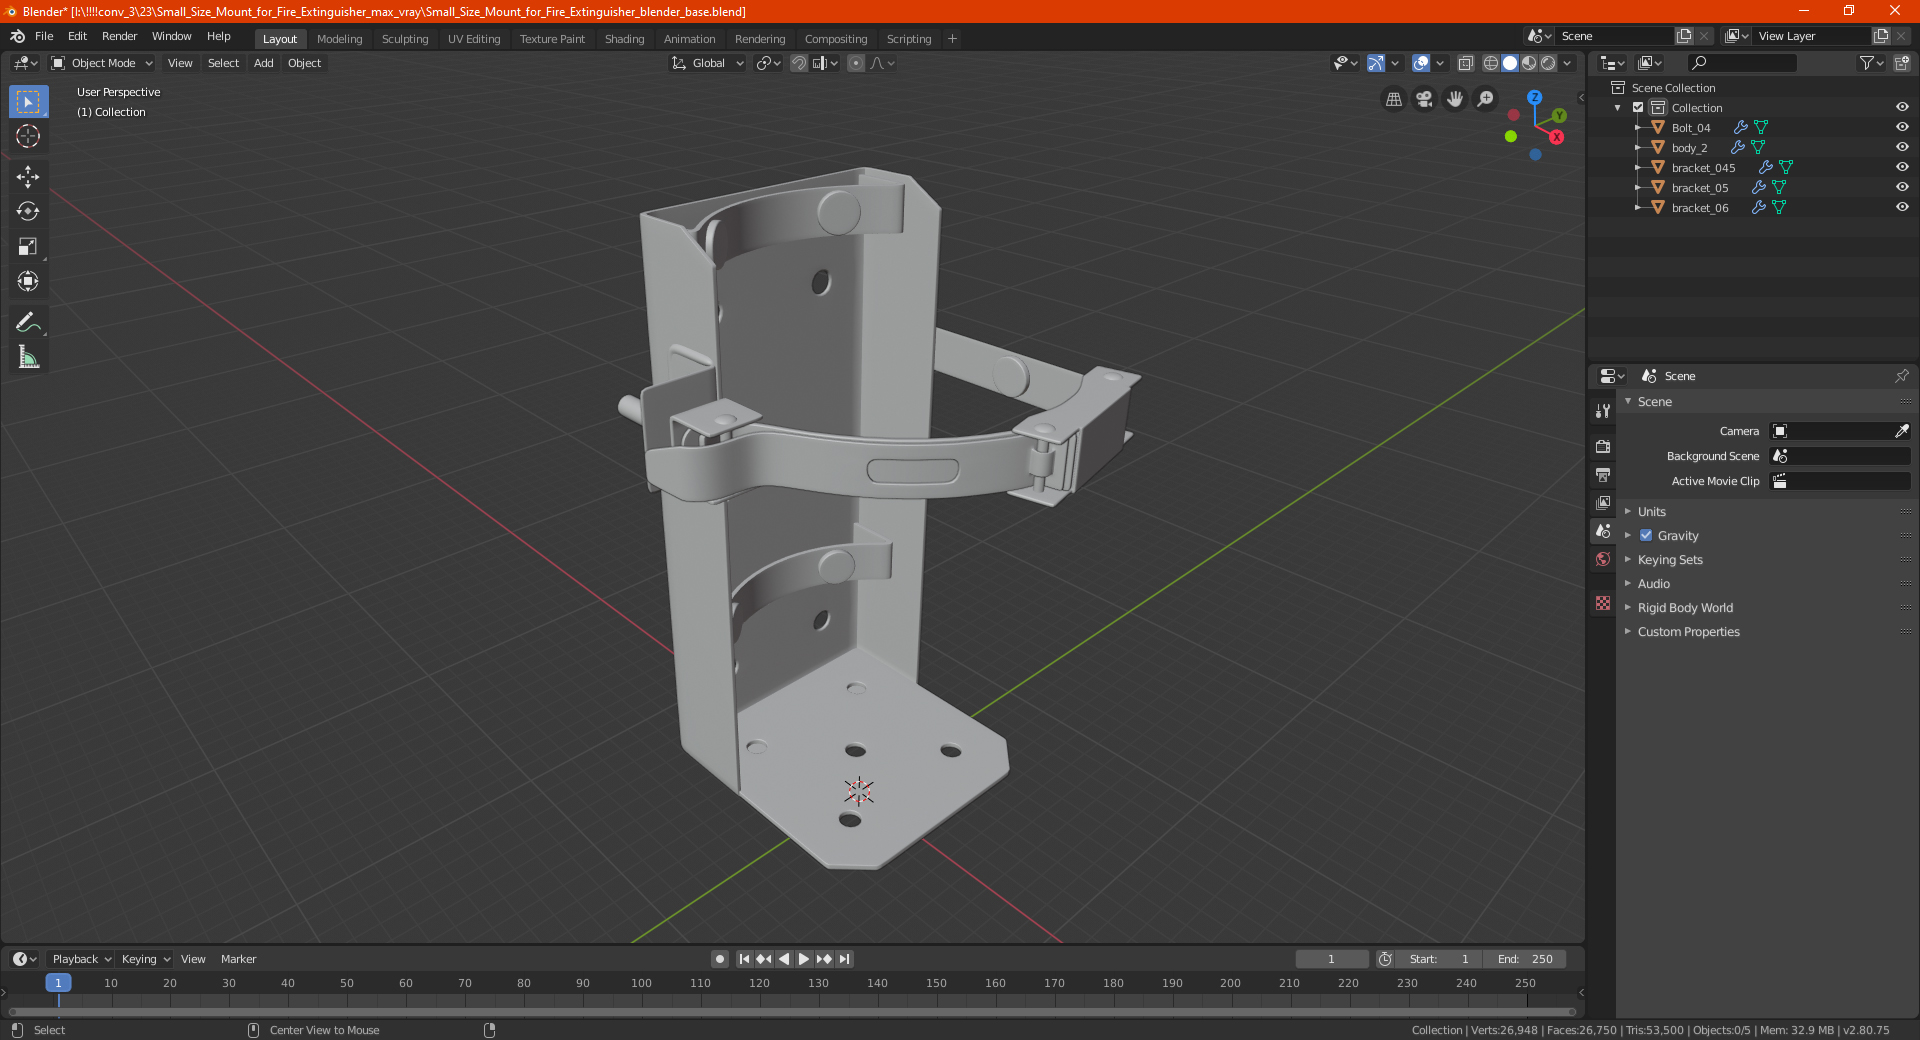Screen dimensions: 1920x1040
Task: Switch to the Modeling workspace tab
Action: pos(339,39)
